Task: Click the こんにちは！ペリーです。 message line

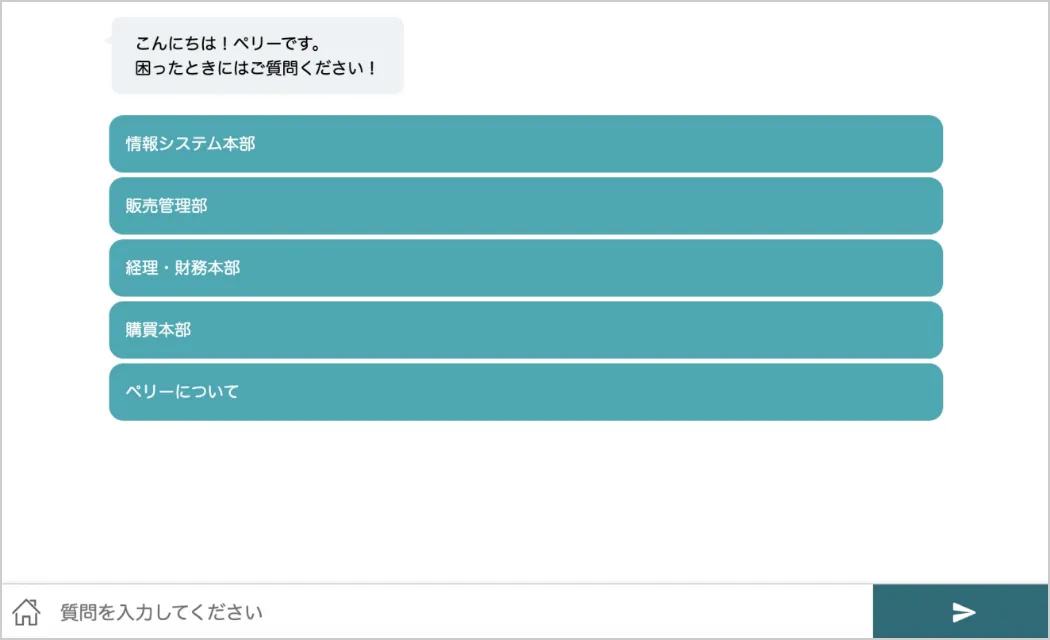Action: pyautogui.click(x=228, y=44)
